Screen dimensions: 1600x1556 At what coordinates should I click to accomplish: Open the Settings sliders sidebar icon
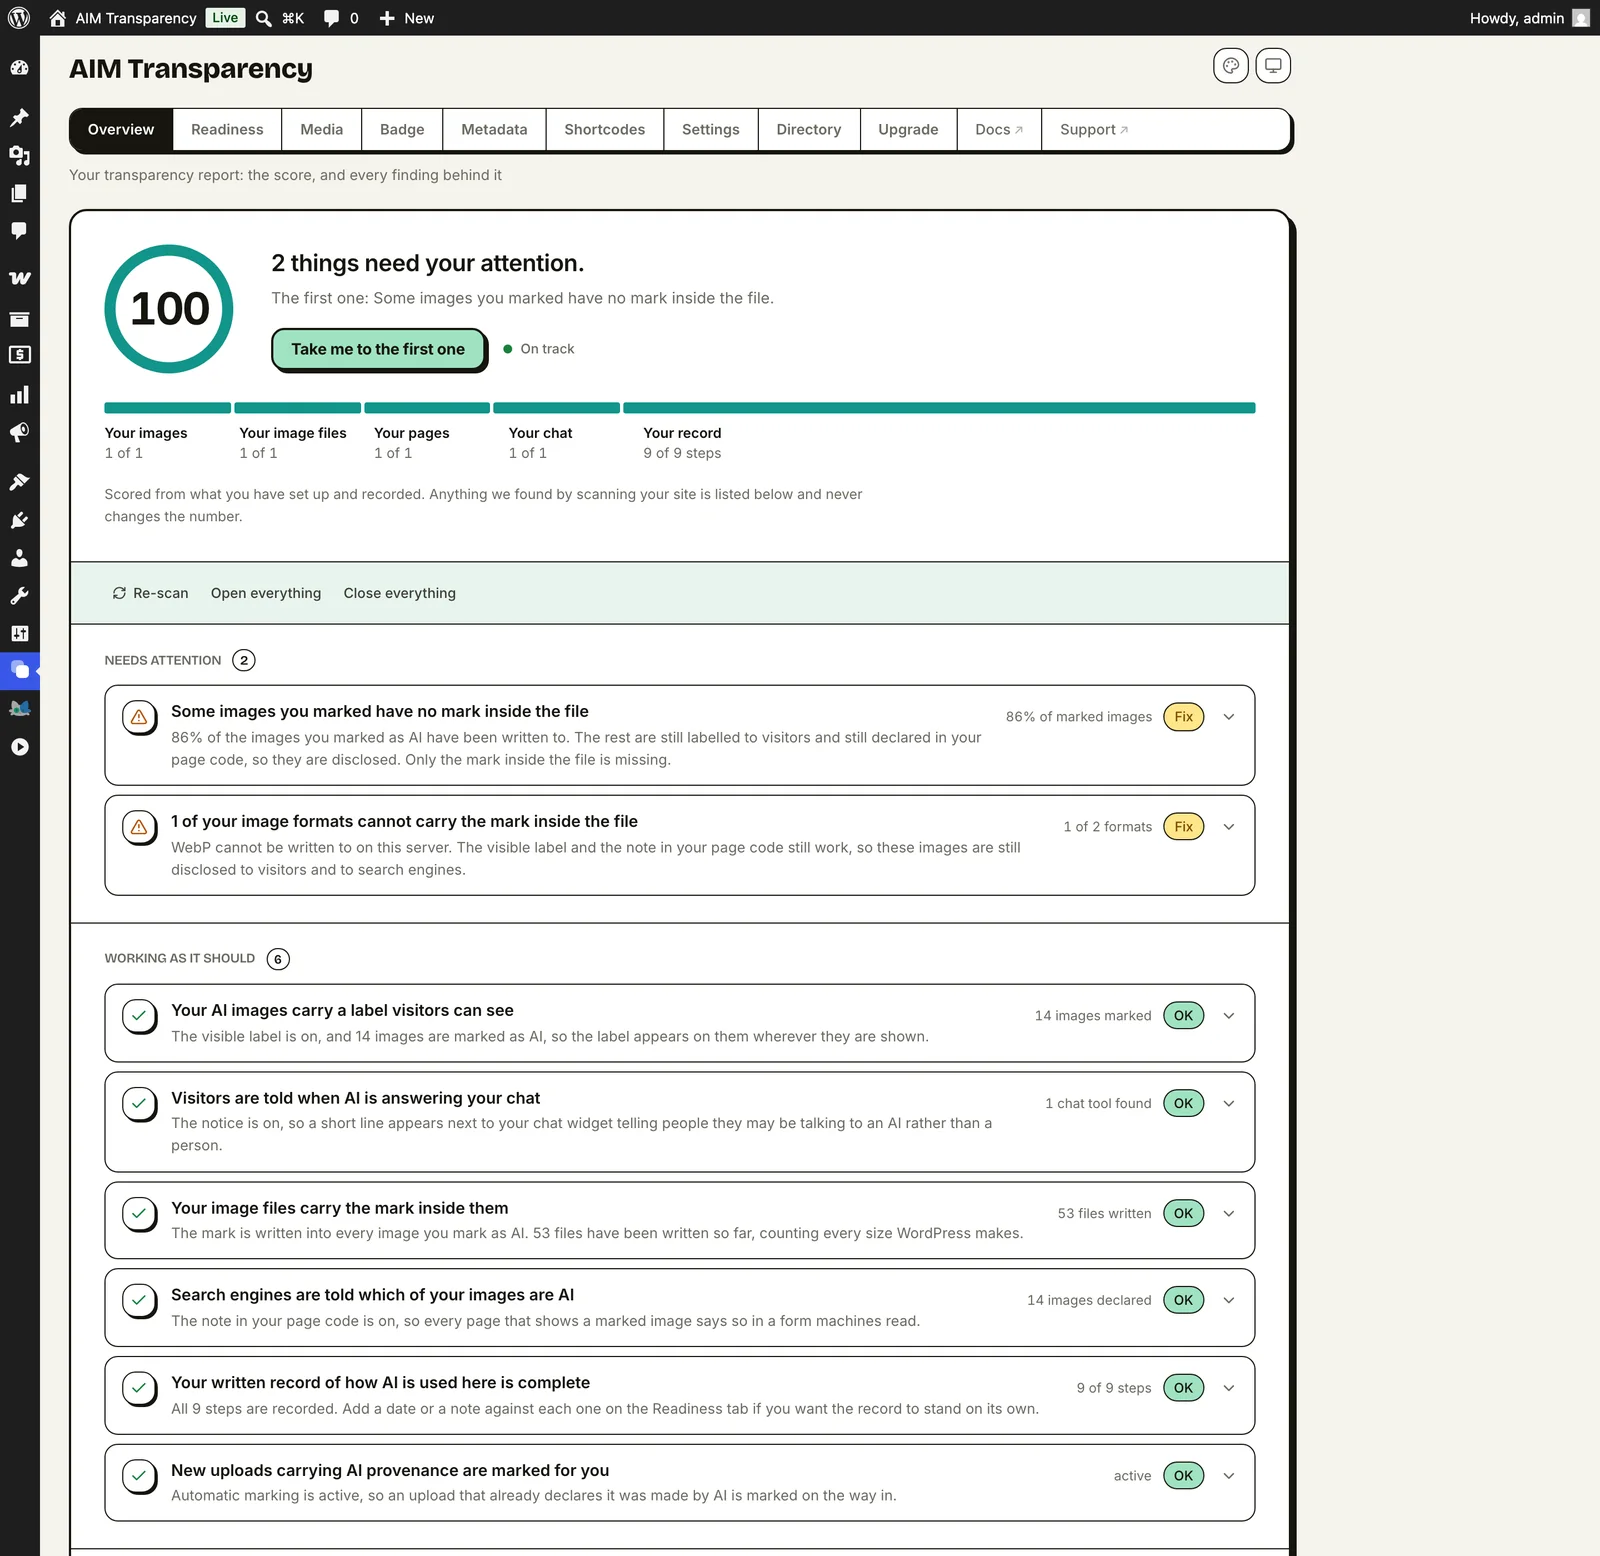click(19, 633)
